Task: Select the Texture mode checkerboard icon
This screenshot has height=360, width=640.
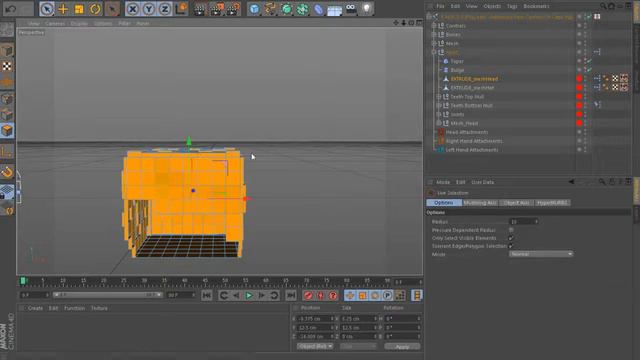Action: pyautogui.click(x=7, y=66)
